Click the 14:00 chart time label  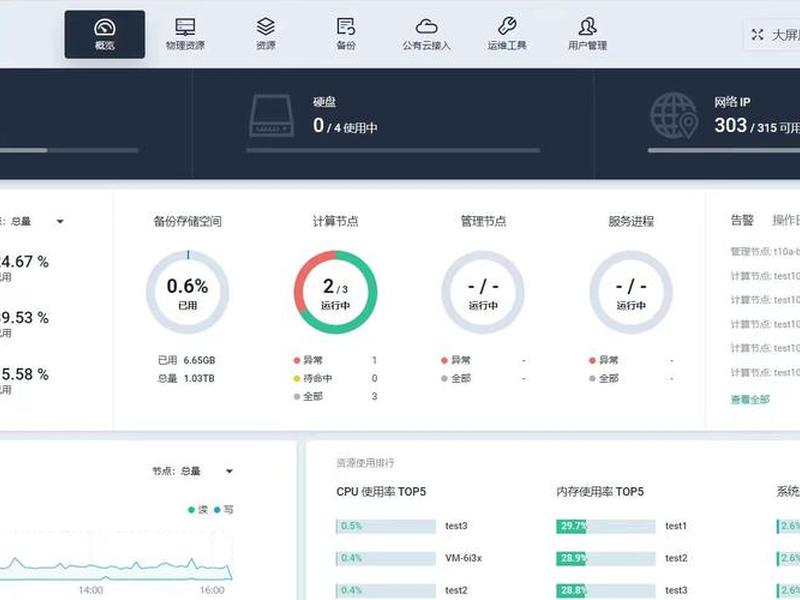91,590
